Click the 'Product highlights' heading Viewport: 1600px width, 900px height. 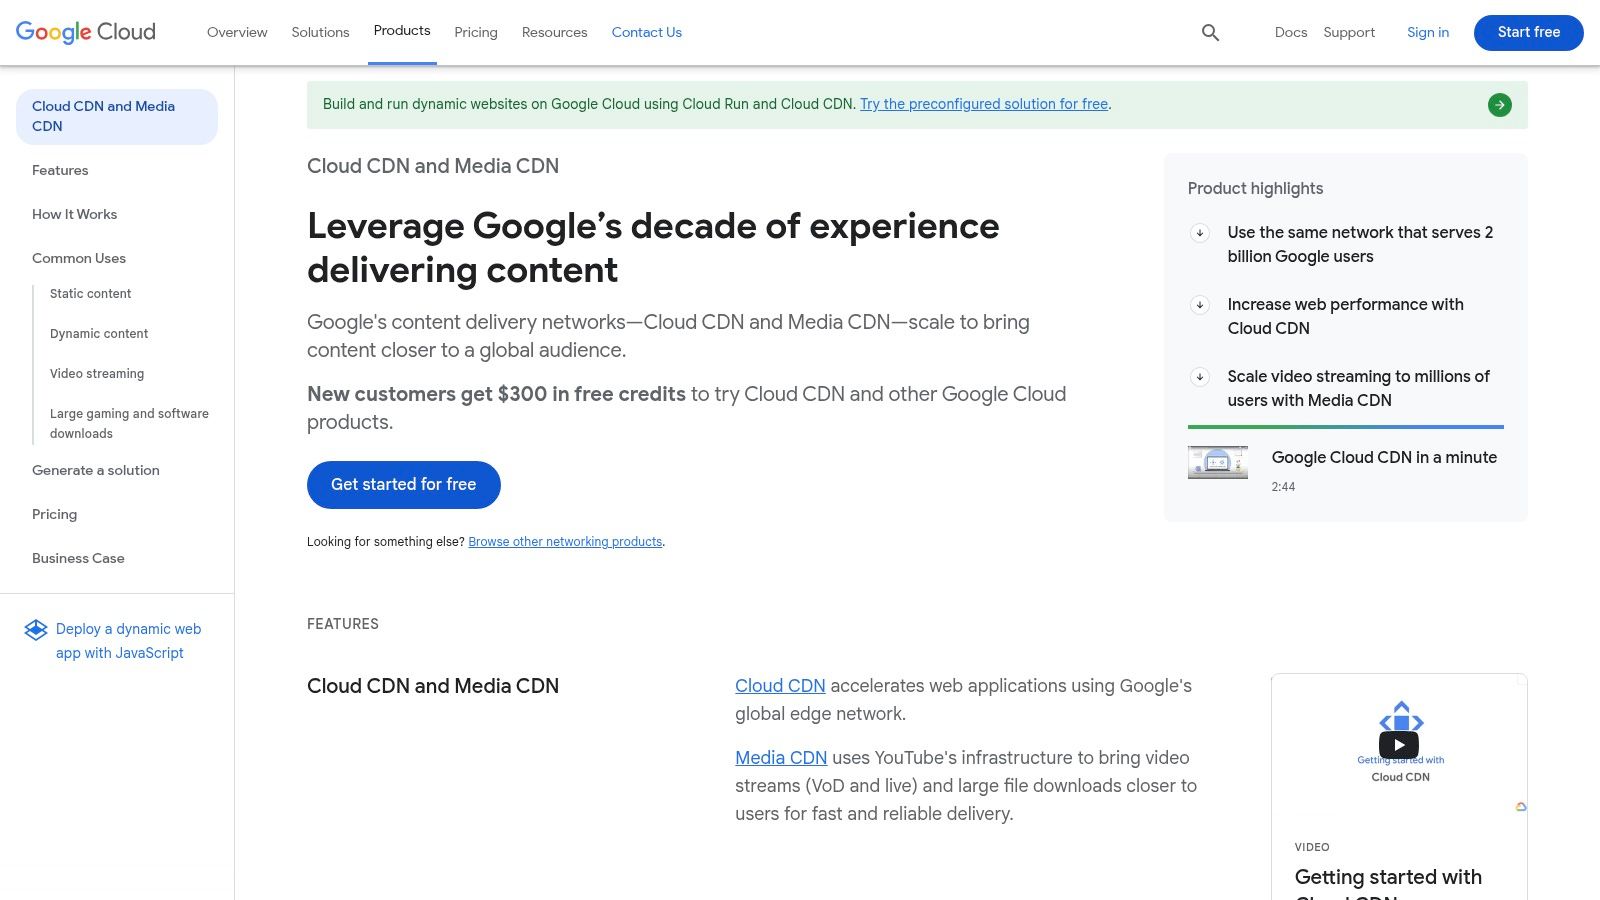tap(1255, 188)
